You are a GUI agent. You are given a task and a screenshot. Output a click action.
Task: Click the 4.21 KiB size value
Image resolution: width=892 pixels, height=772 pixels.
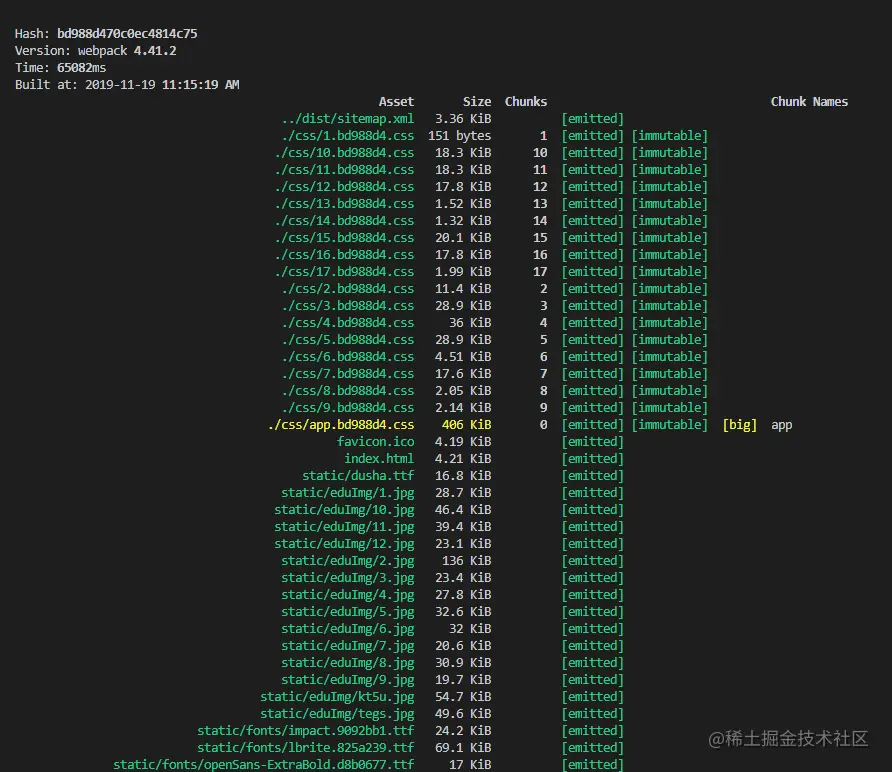(x=463, y=459)
